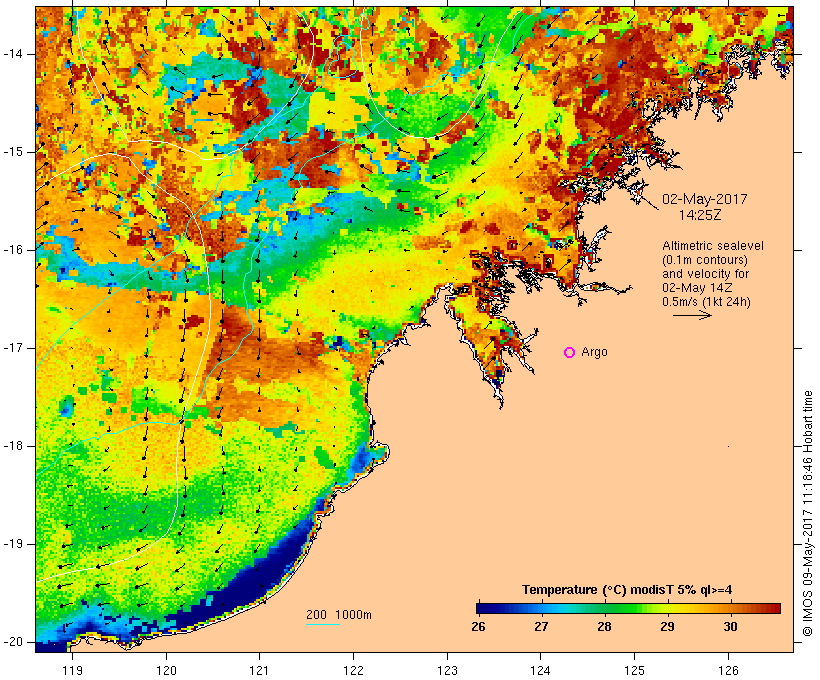Click the '(0.1m contours)' caption line

(x=705, y=260)
